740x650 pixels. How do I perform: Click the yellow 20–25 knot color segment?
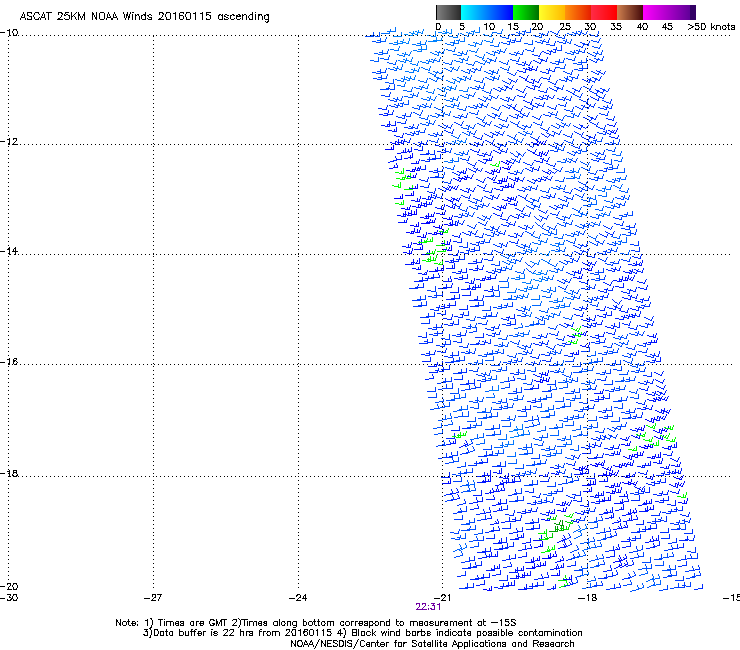[x=552, y=12]
